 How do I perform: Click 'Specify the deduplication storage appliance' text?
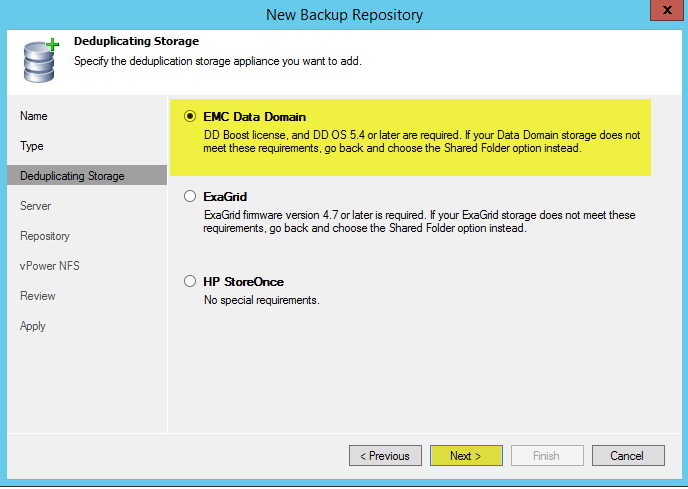[218, 61]
